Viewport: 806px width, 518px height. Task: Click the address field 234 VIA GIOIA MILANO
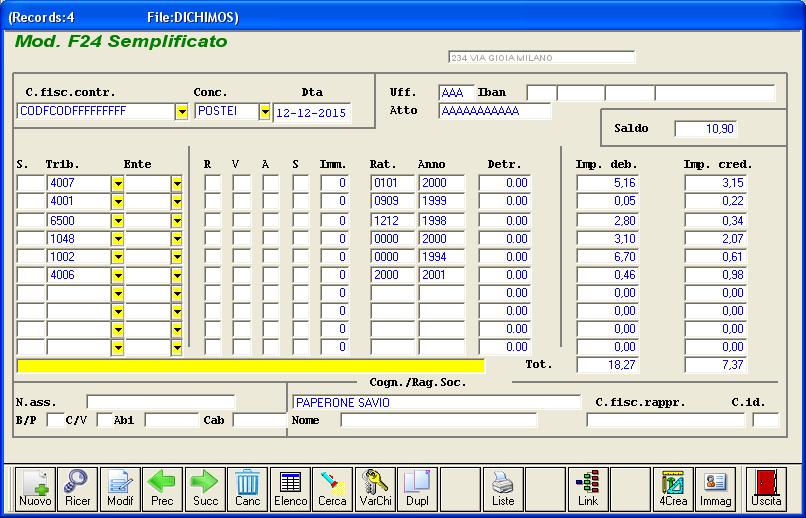click(542, 58)
